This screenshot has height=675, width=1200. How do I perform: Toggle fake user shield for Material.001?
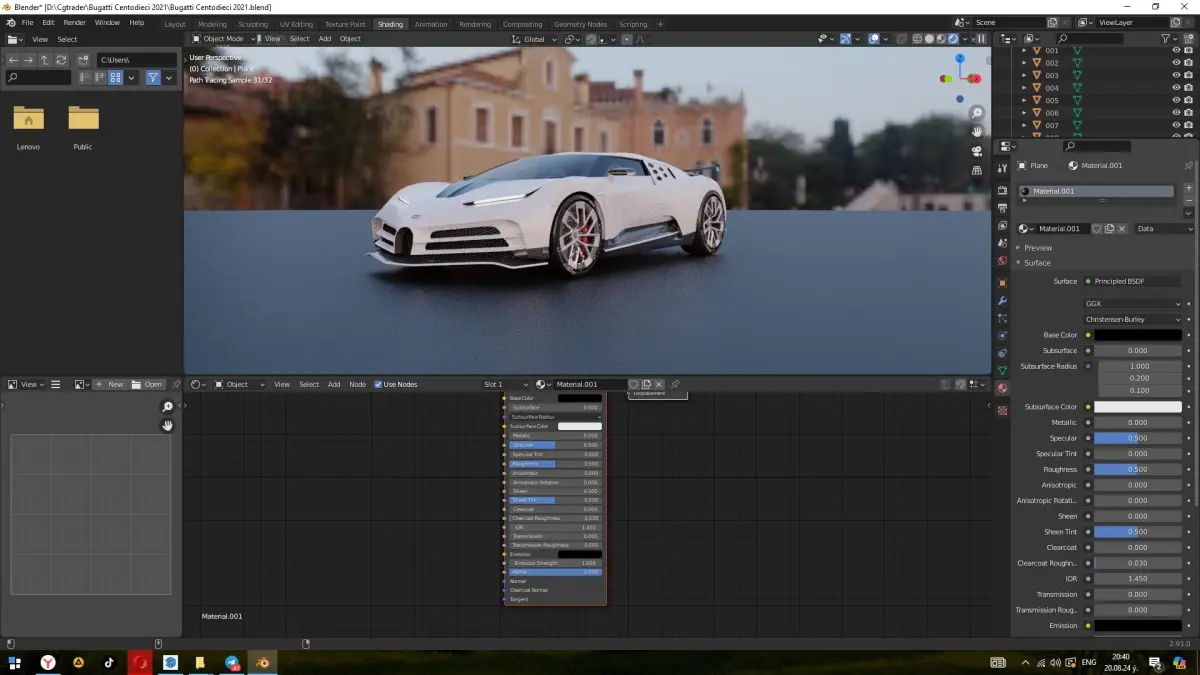[1096, 229]
